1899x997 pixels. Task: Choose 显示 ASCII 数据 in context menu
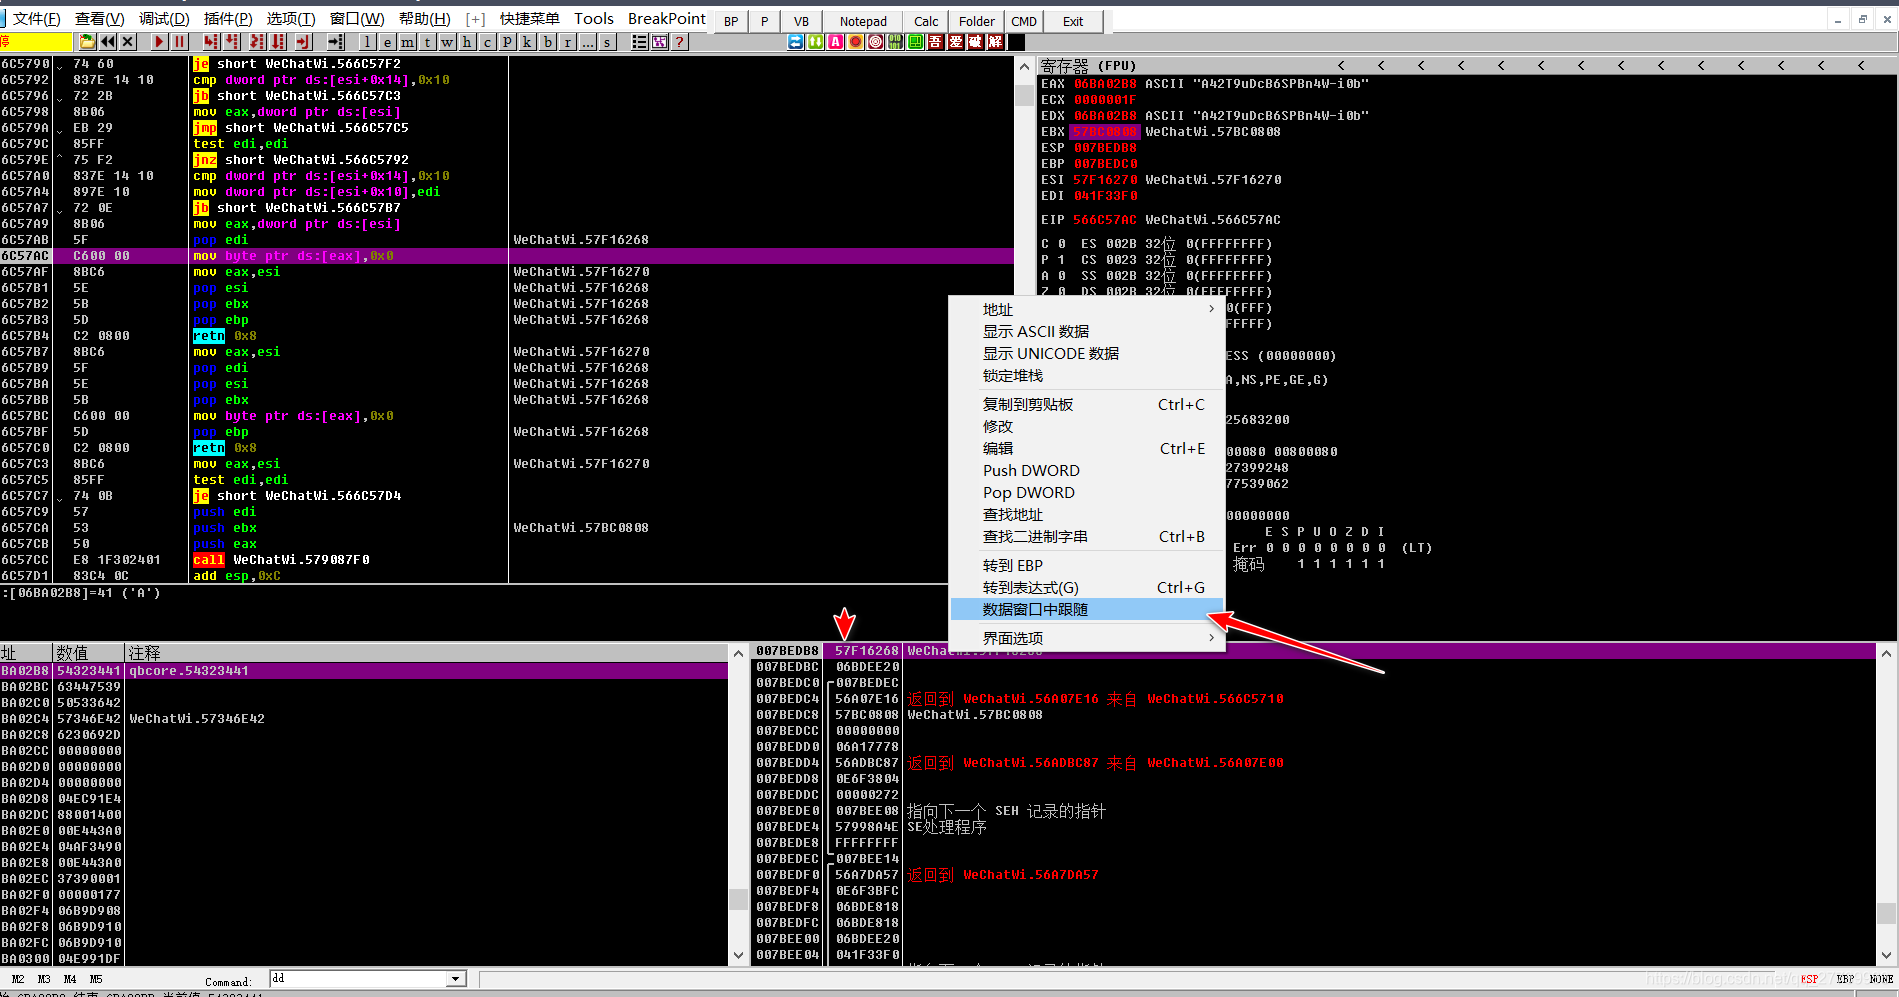tap(1087, 331)
